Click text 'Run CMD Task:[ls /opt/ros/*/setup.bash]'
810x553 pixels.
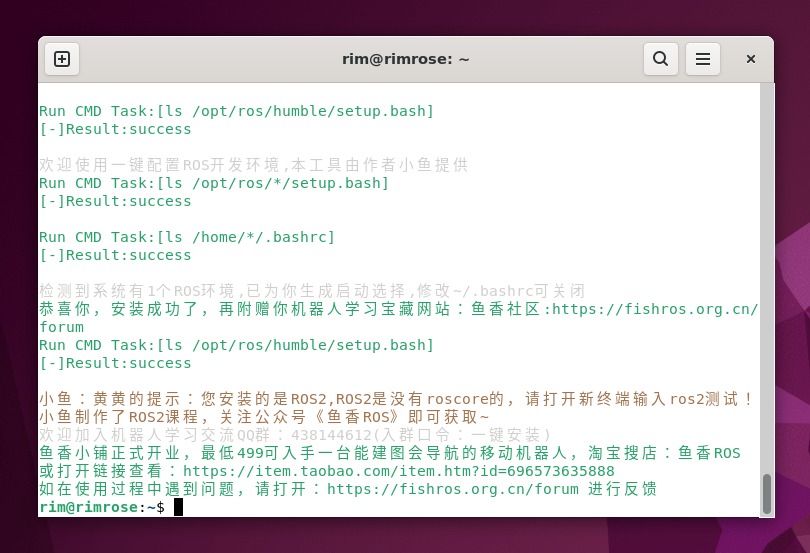tap(214, 183)
